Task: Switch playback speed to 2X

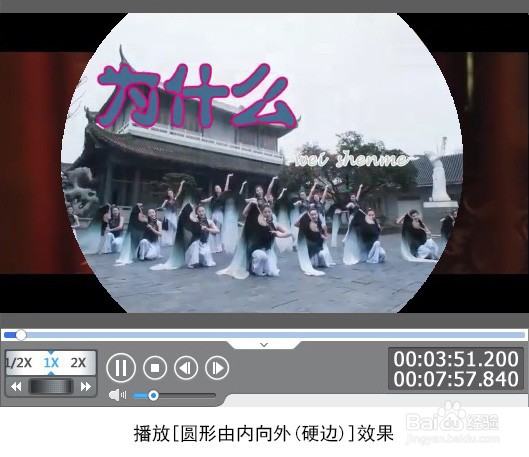Action: [x=78, y=363]
